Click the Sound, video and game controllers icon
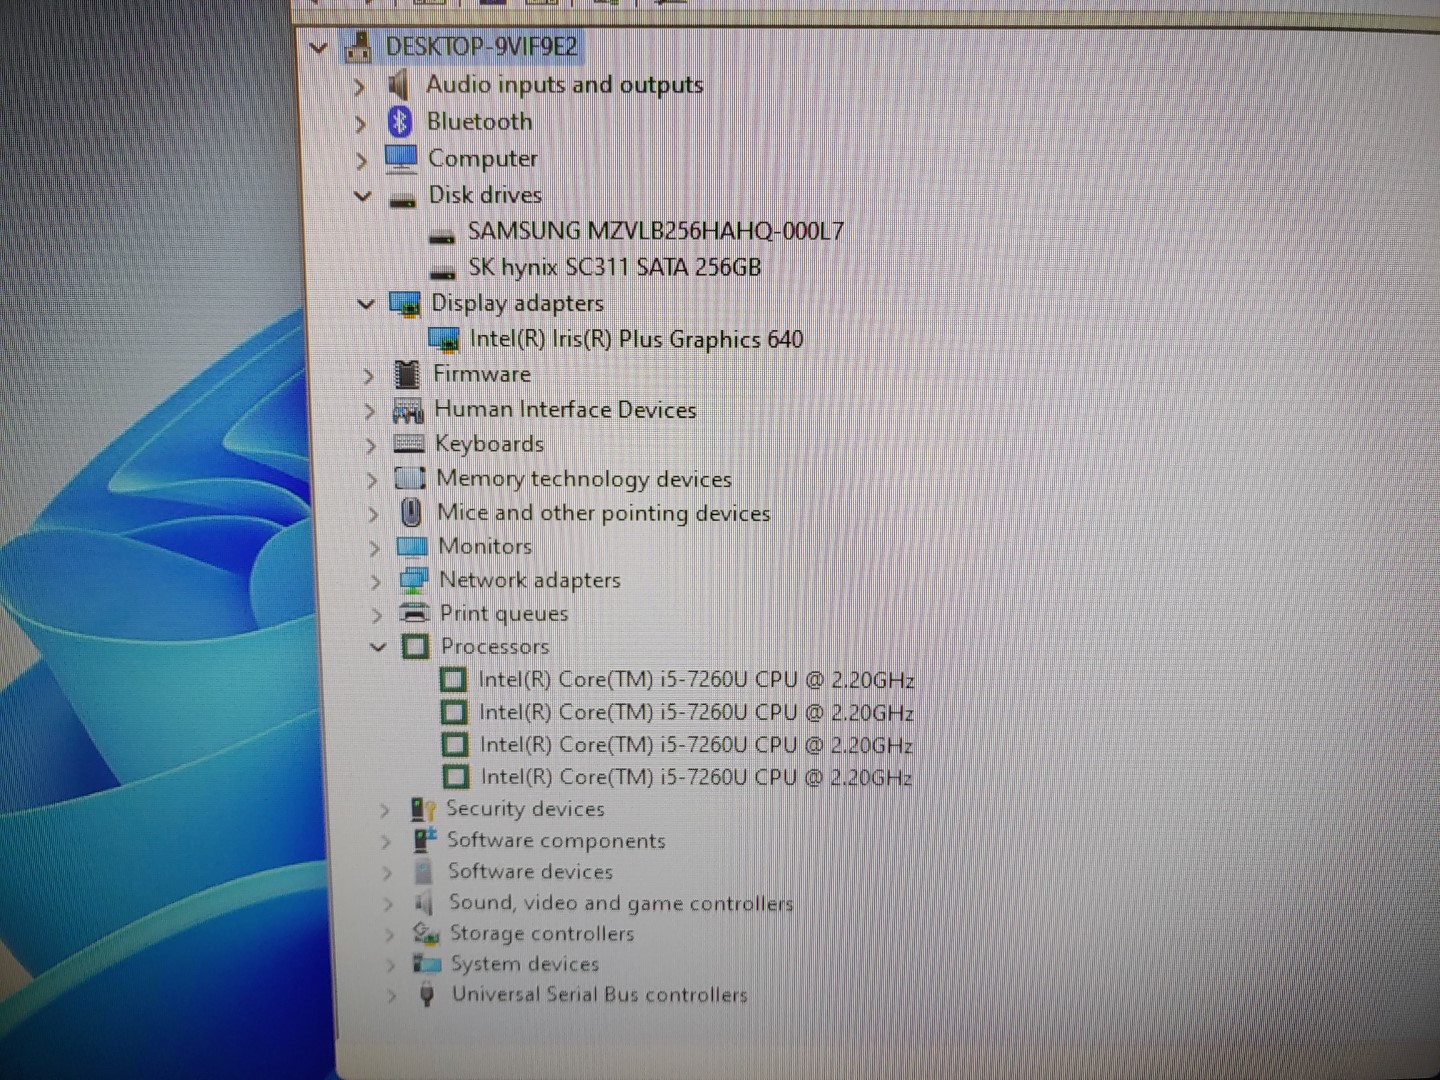 pyautogui.click(x=424, y=903)
